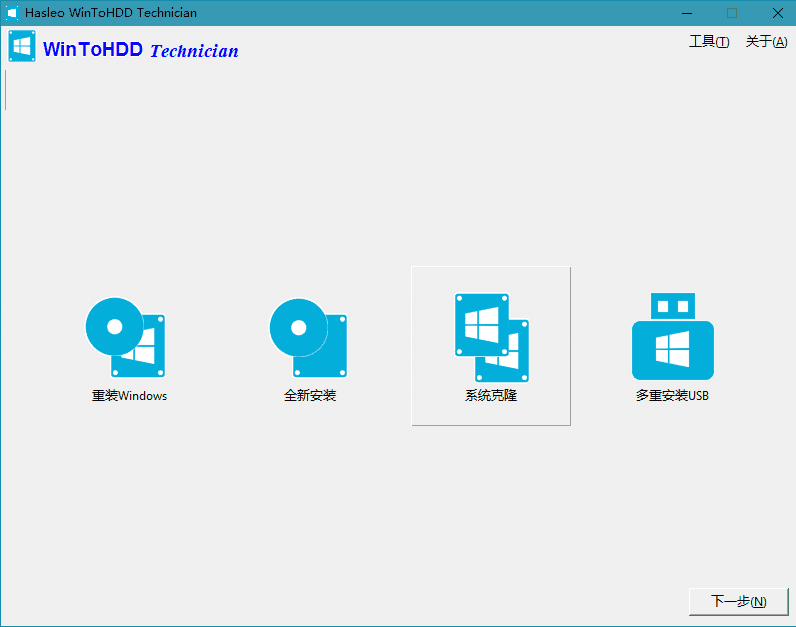Select the 多重安装USB flash drive icon
This screenshot has height=627, width=796.
(672, 337)
